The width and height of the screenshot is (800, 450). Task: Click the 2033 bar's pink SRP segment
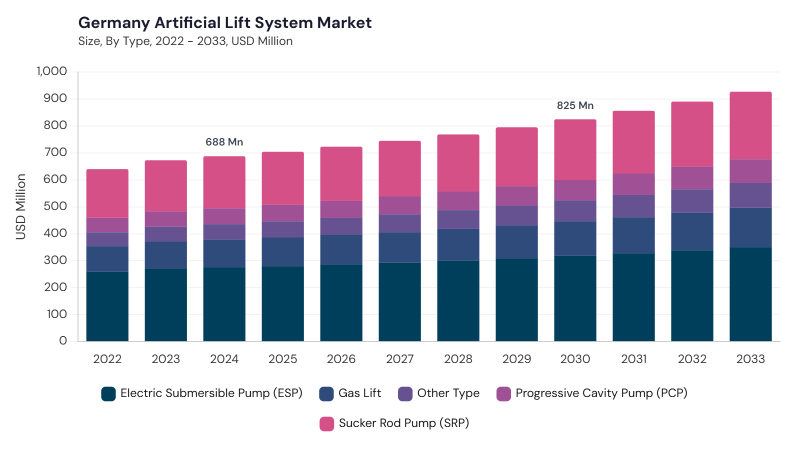[x=751, y=126]
